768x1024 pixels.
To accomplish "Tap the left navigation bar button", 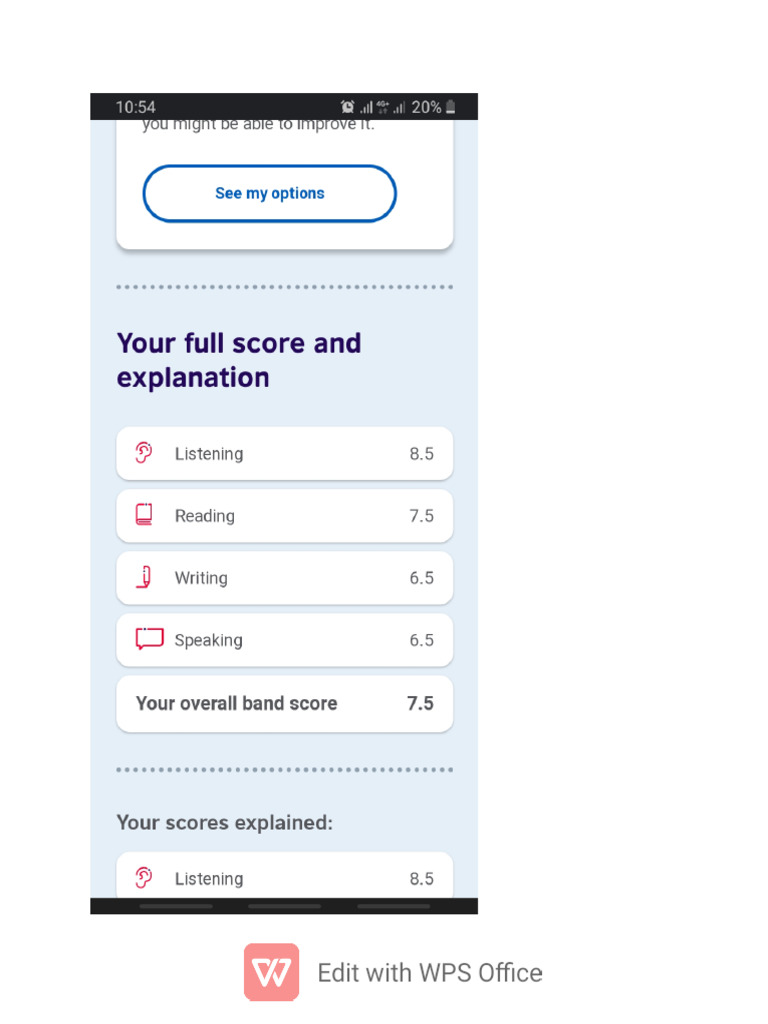I will click(176, 906).
